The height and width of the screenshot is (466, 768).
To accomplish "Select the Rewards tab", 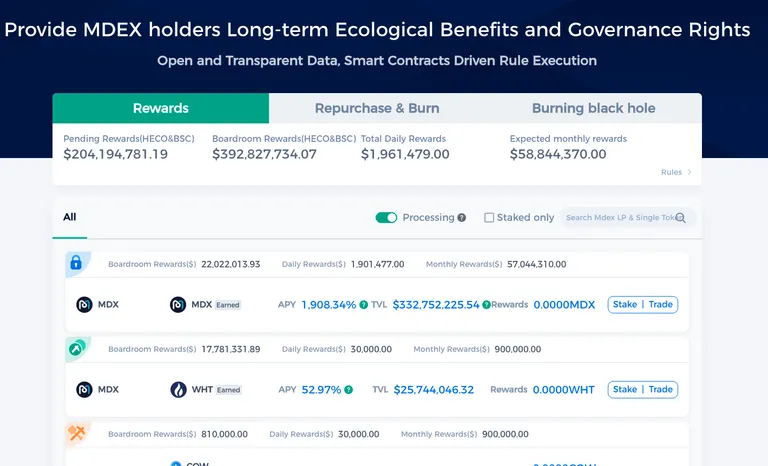I will point(161,108).
